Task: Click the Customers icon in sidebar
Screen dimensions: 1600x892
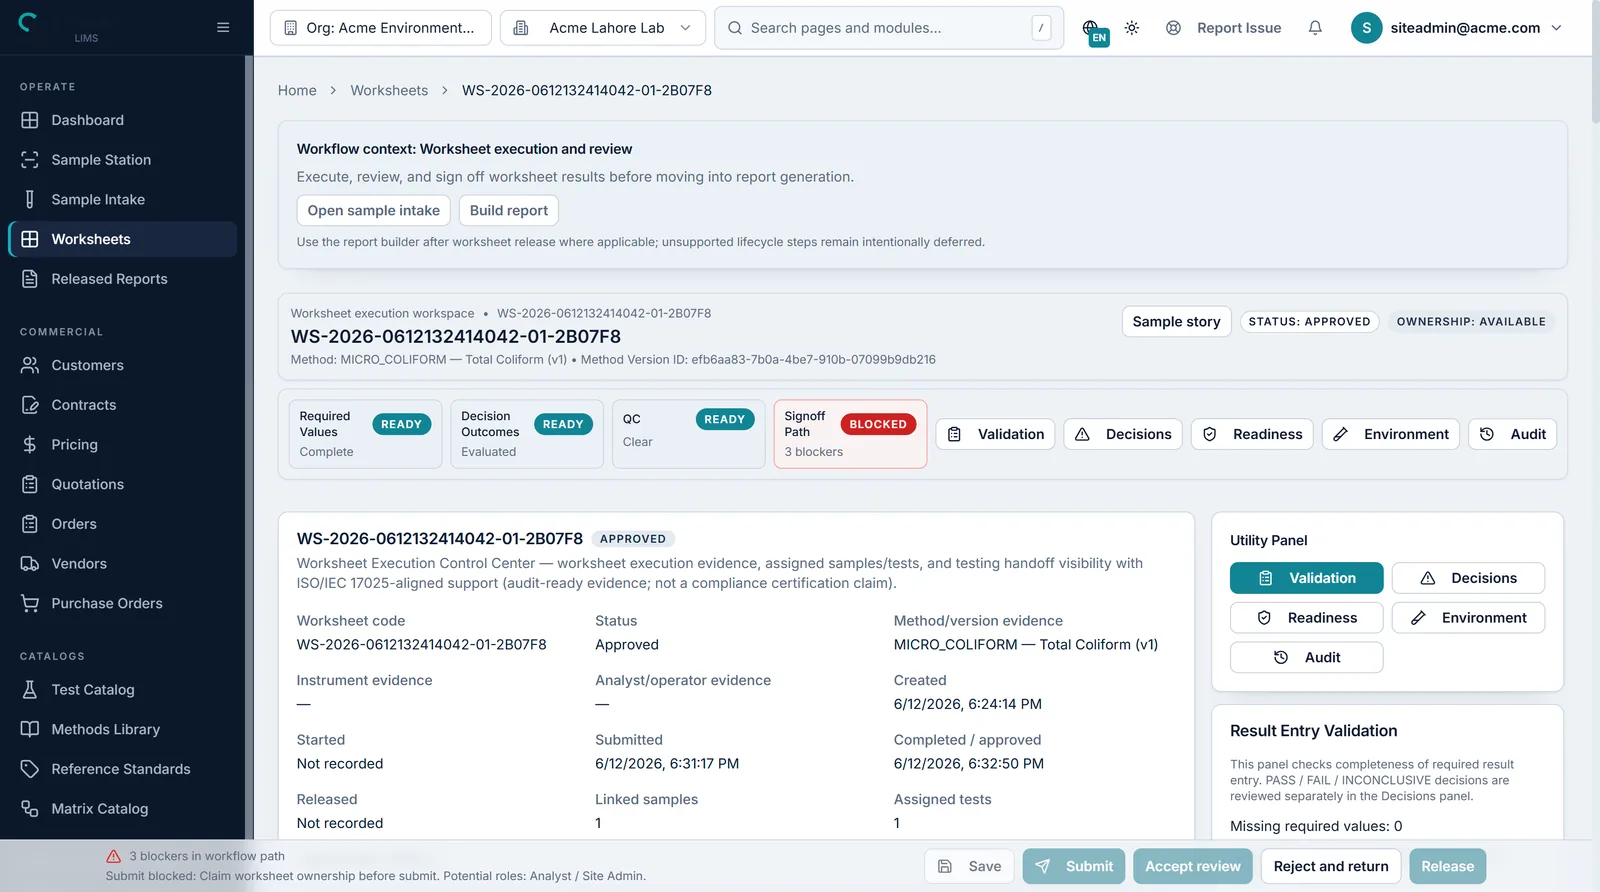Action: 30,365
